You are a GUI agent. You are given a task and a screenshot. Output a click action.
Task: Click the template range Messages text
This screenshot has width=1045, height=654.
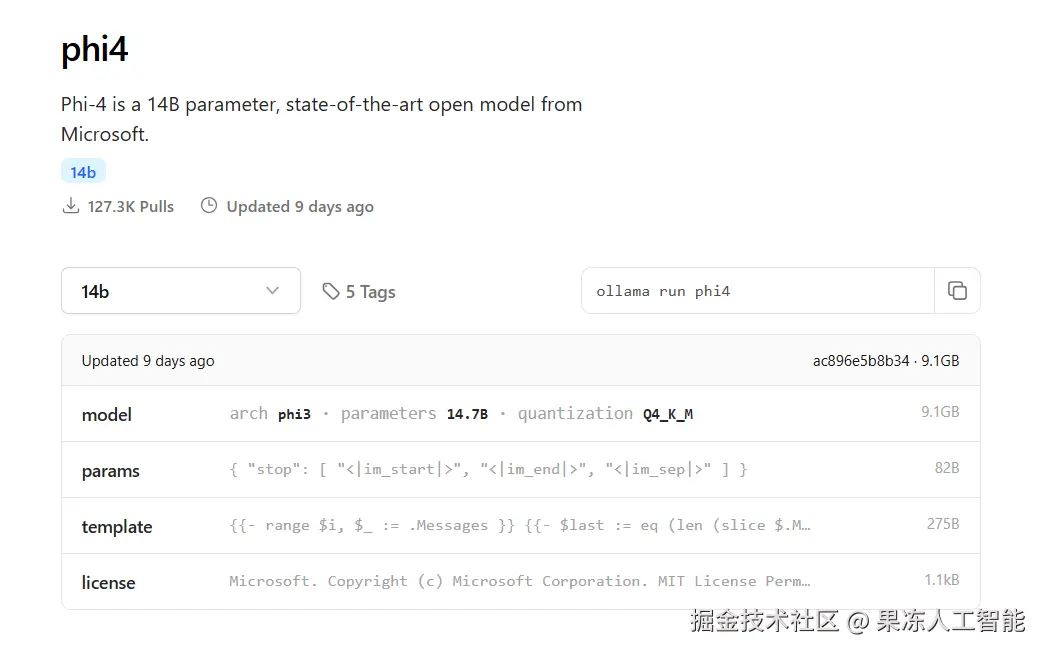[519, 525]
